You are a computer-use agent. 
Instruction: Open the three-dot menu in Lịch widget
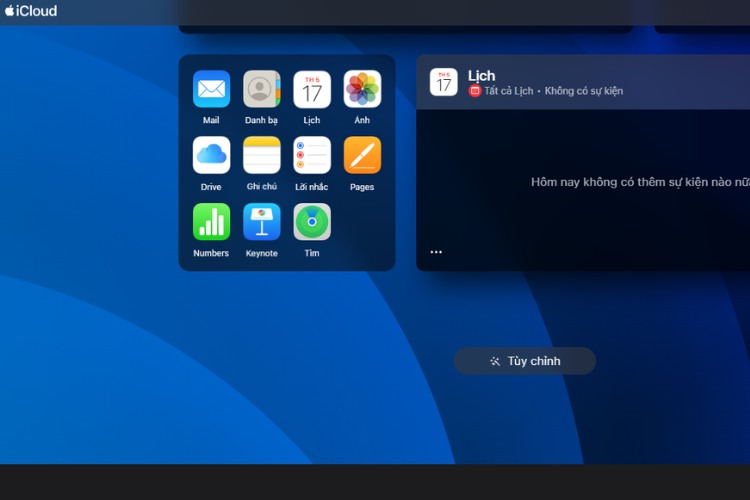coord(436,252)
